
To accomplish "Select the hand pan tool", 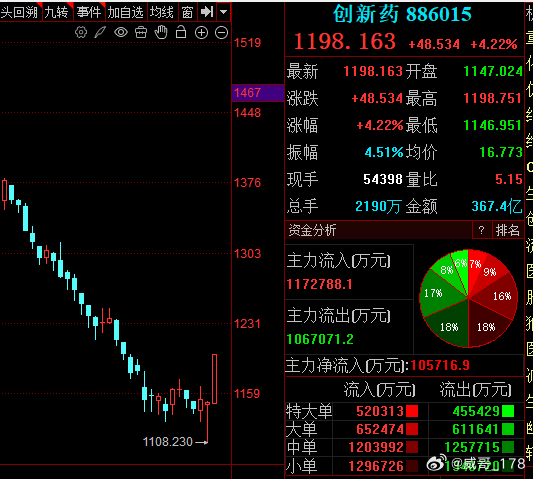I will coord(161,32).
